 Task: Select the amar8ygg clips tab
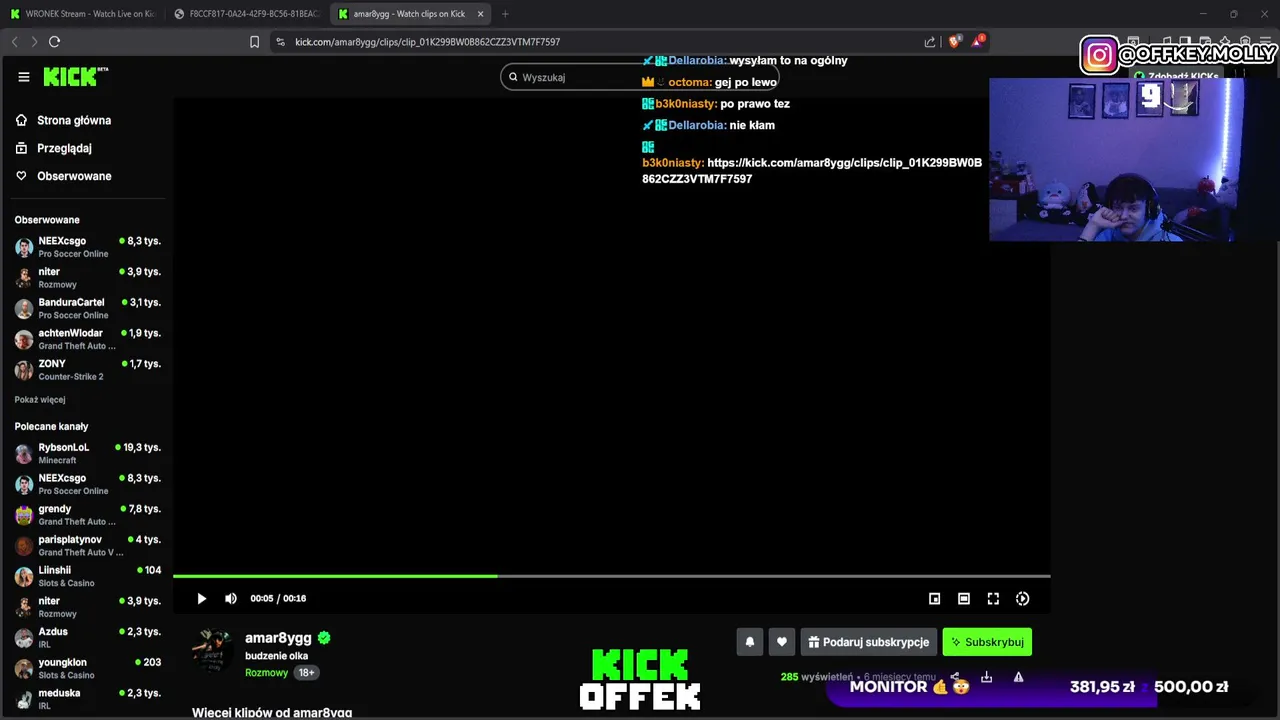[x=410, y=14]
